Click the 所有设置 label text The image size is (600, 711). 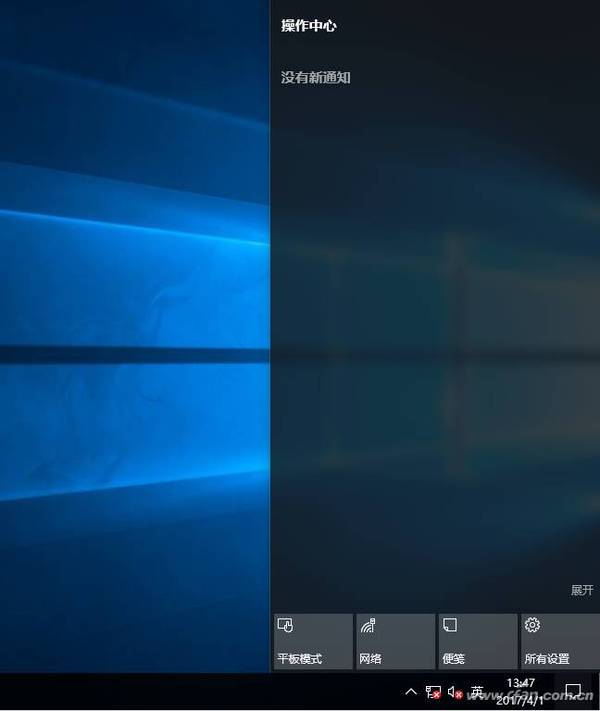coord(547,659)
